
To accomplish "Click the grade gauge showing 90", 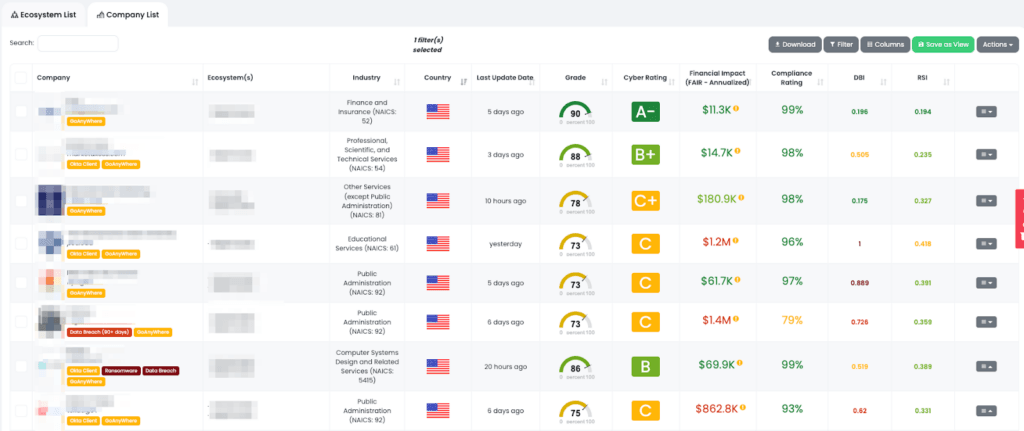I will (575, 112).
